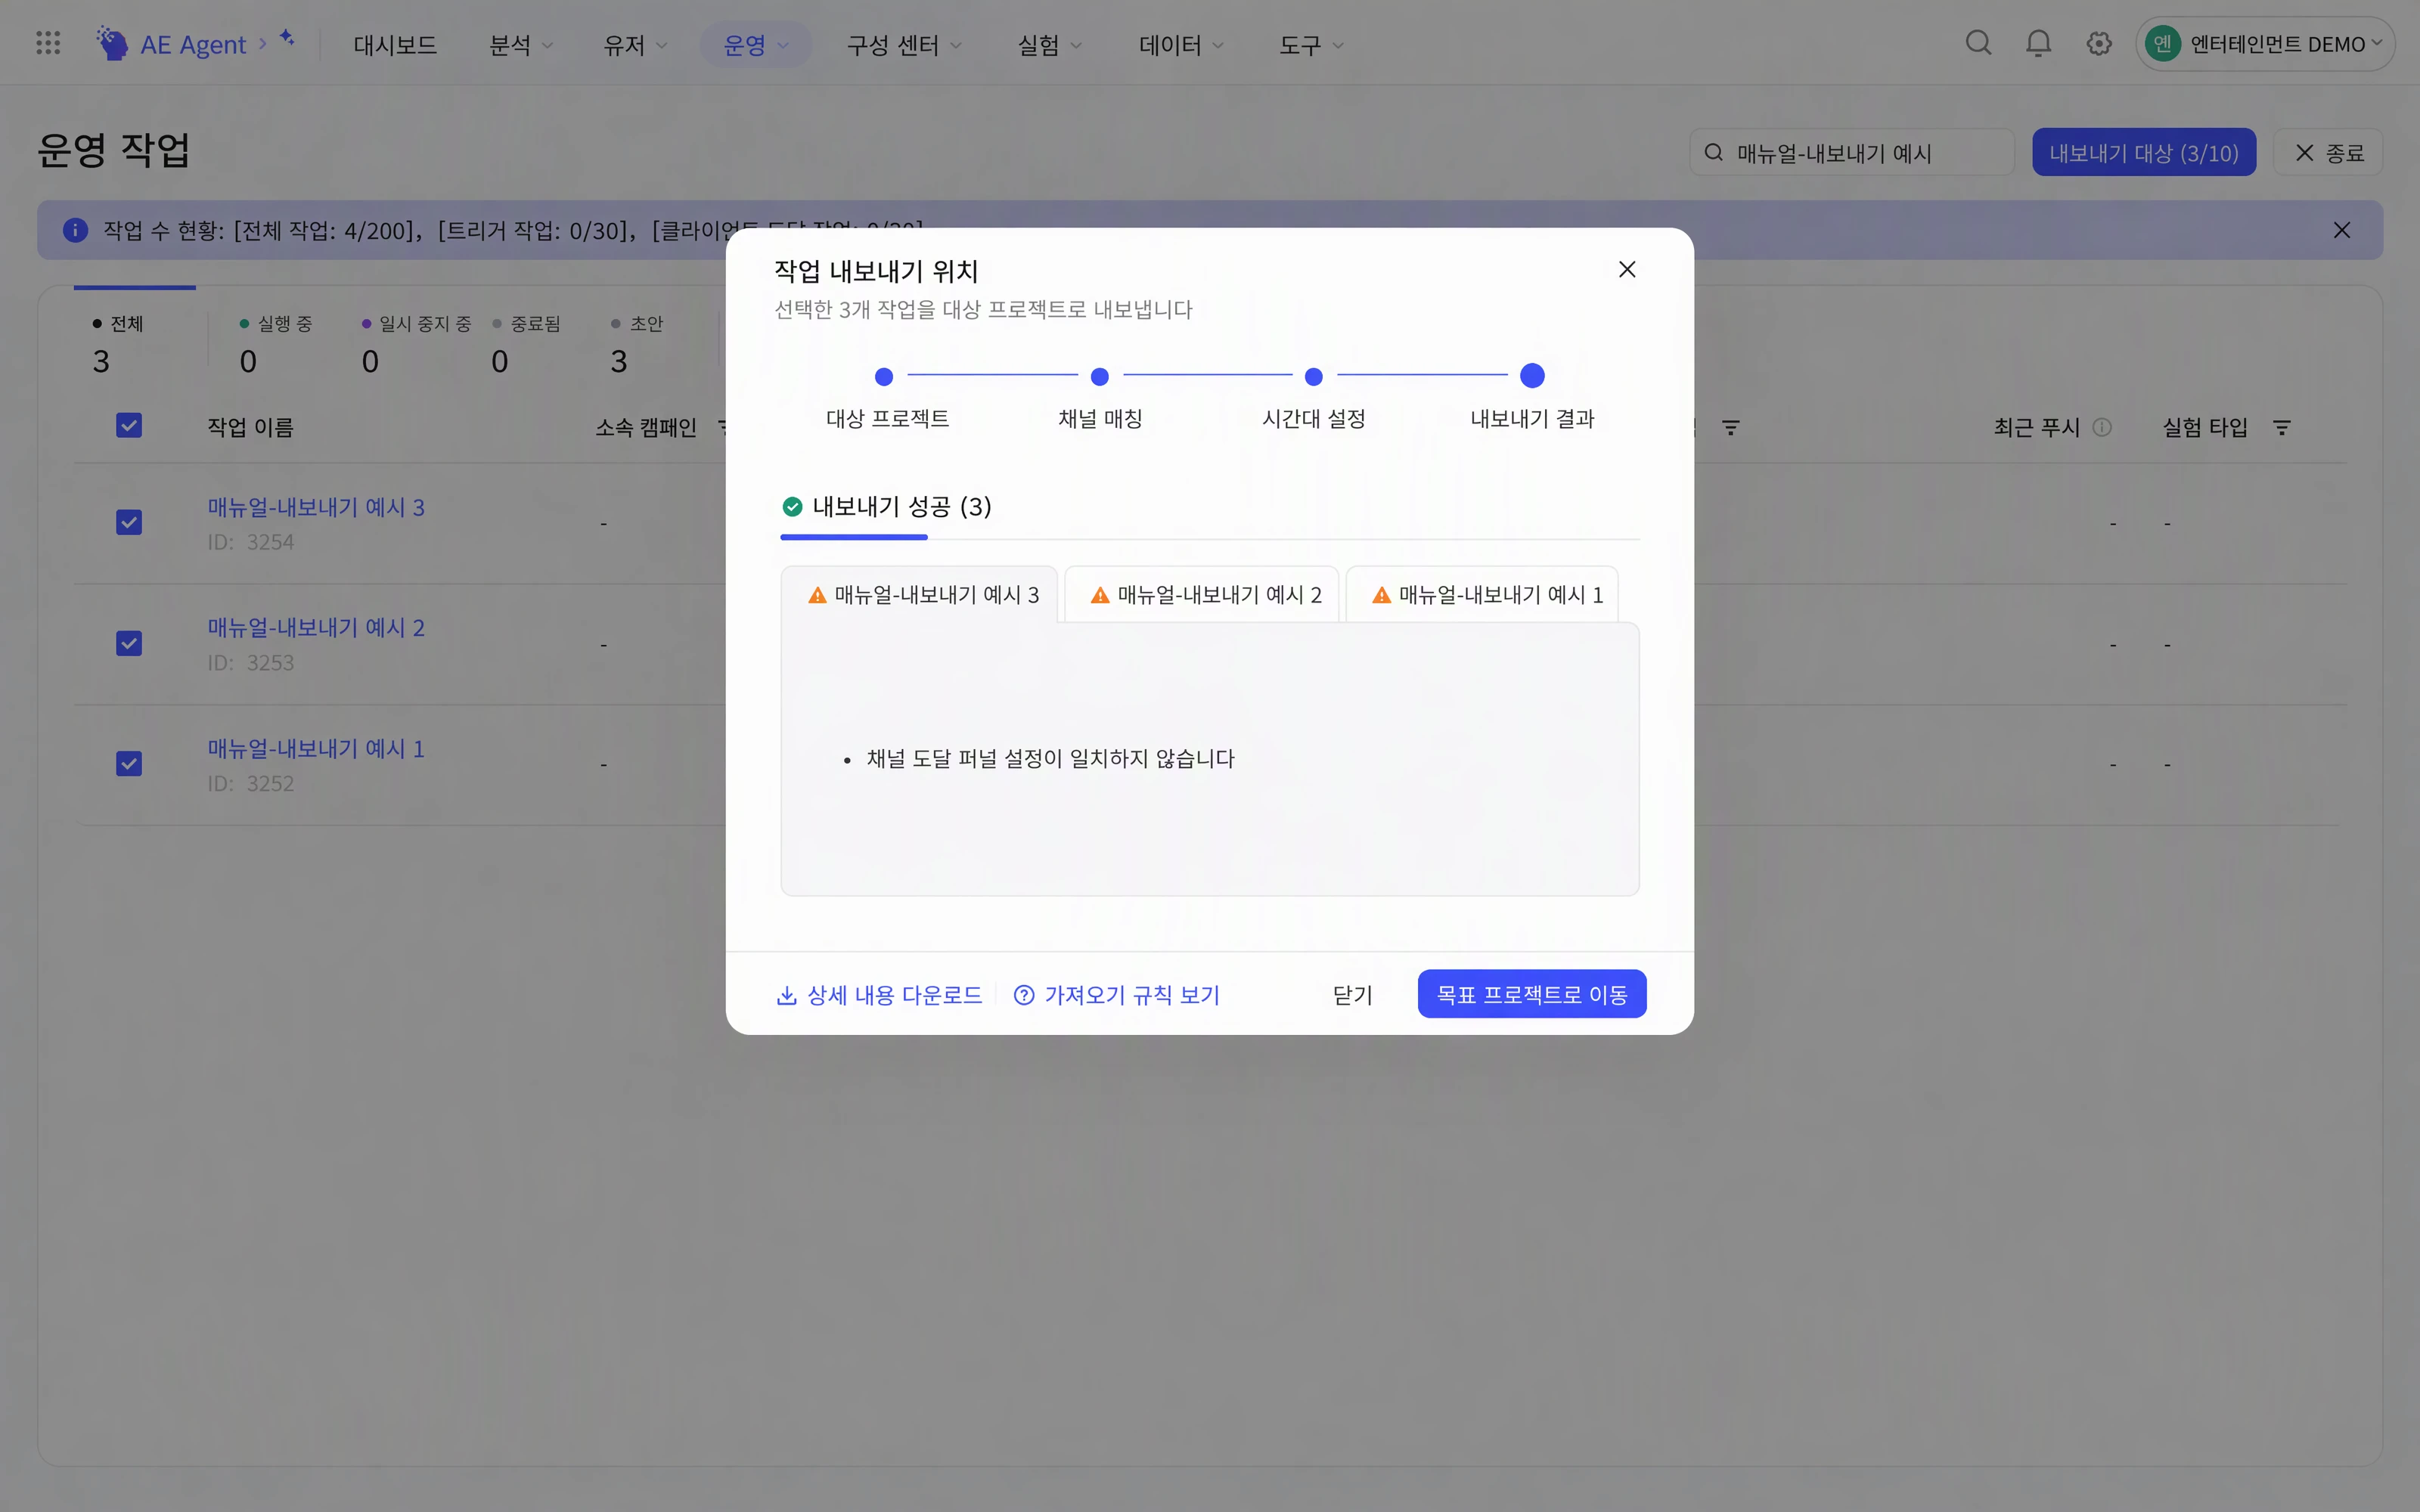Open the 엔터테인먼트 DEMO project dropdown
Screen dimensions: 2420x1512
coord(2265,44)
